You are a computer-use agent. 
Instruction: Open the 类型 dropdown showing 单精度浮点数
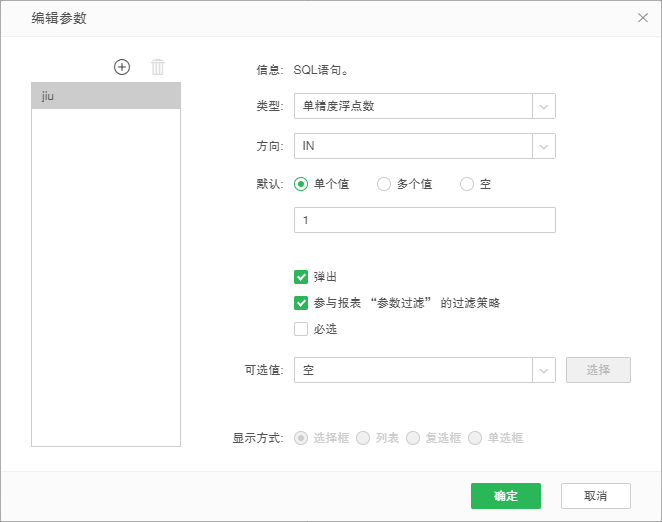pos(424,106)
